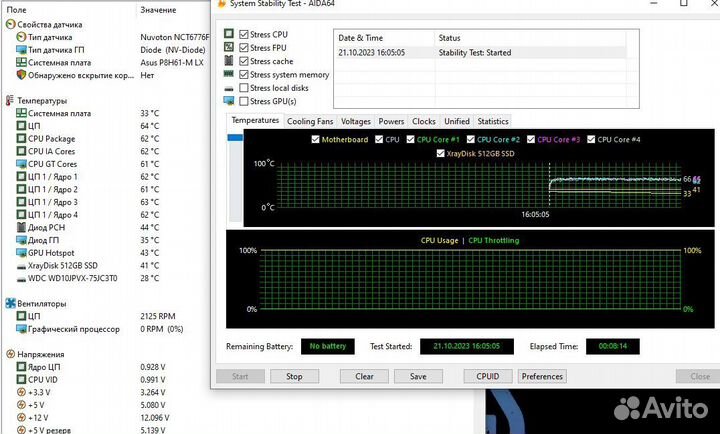Open the Clocks tab

(423, 121)
